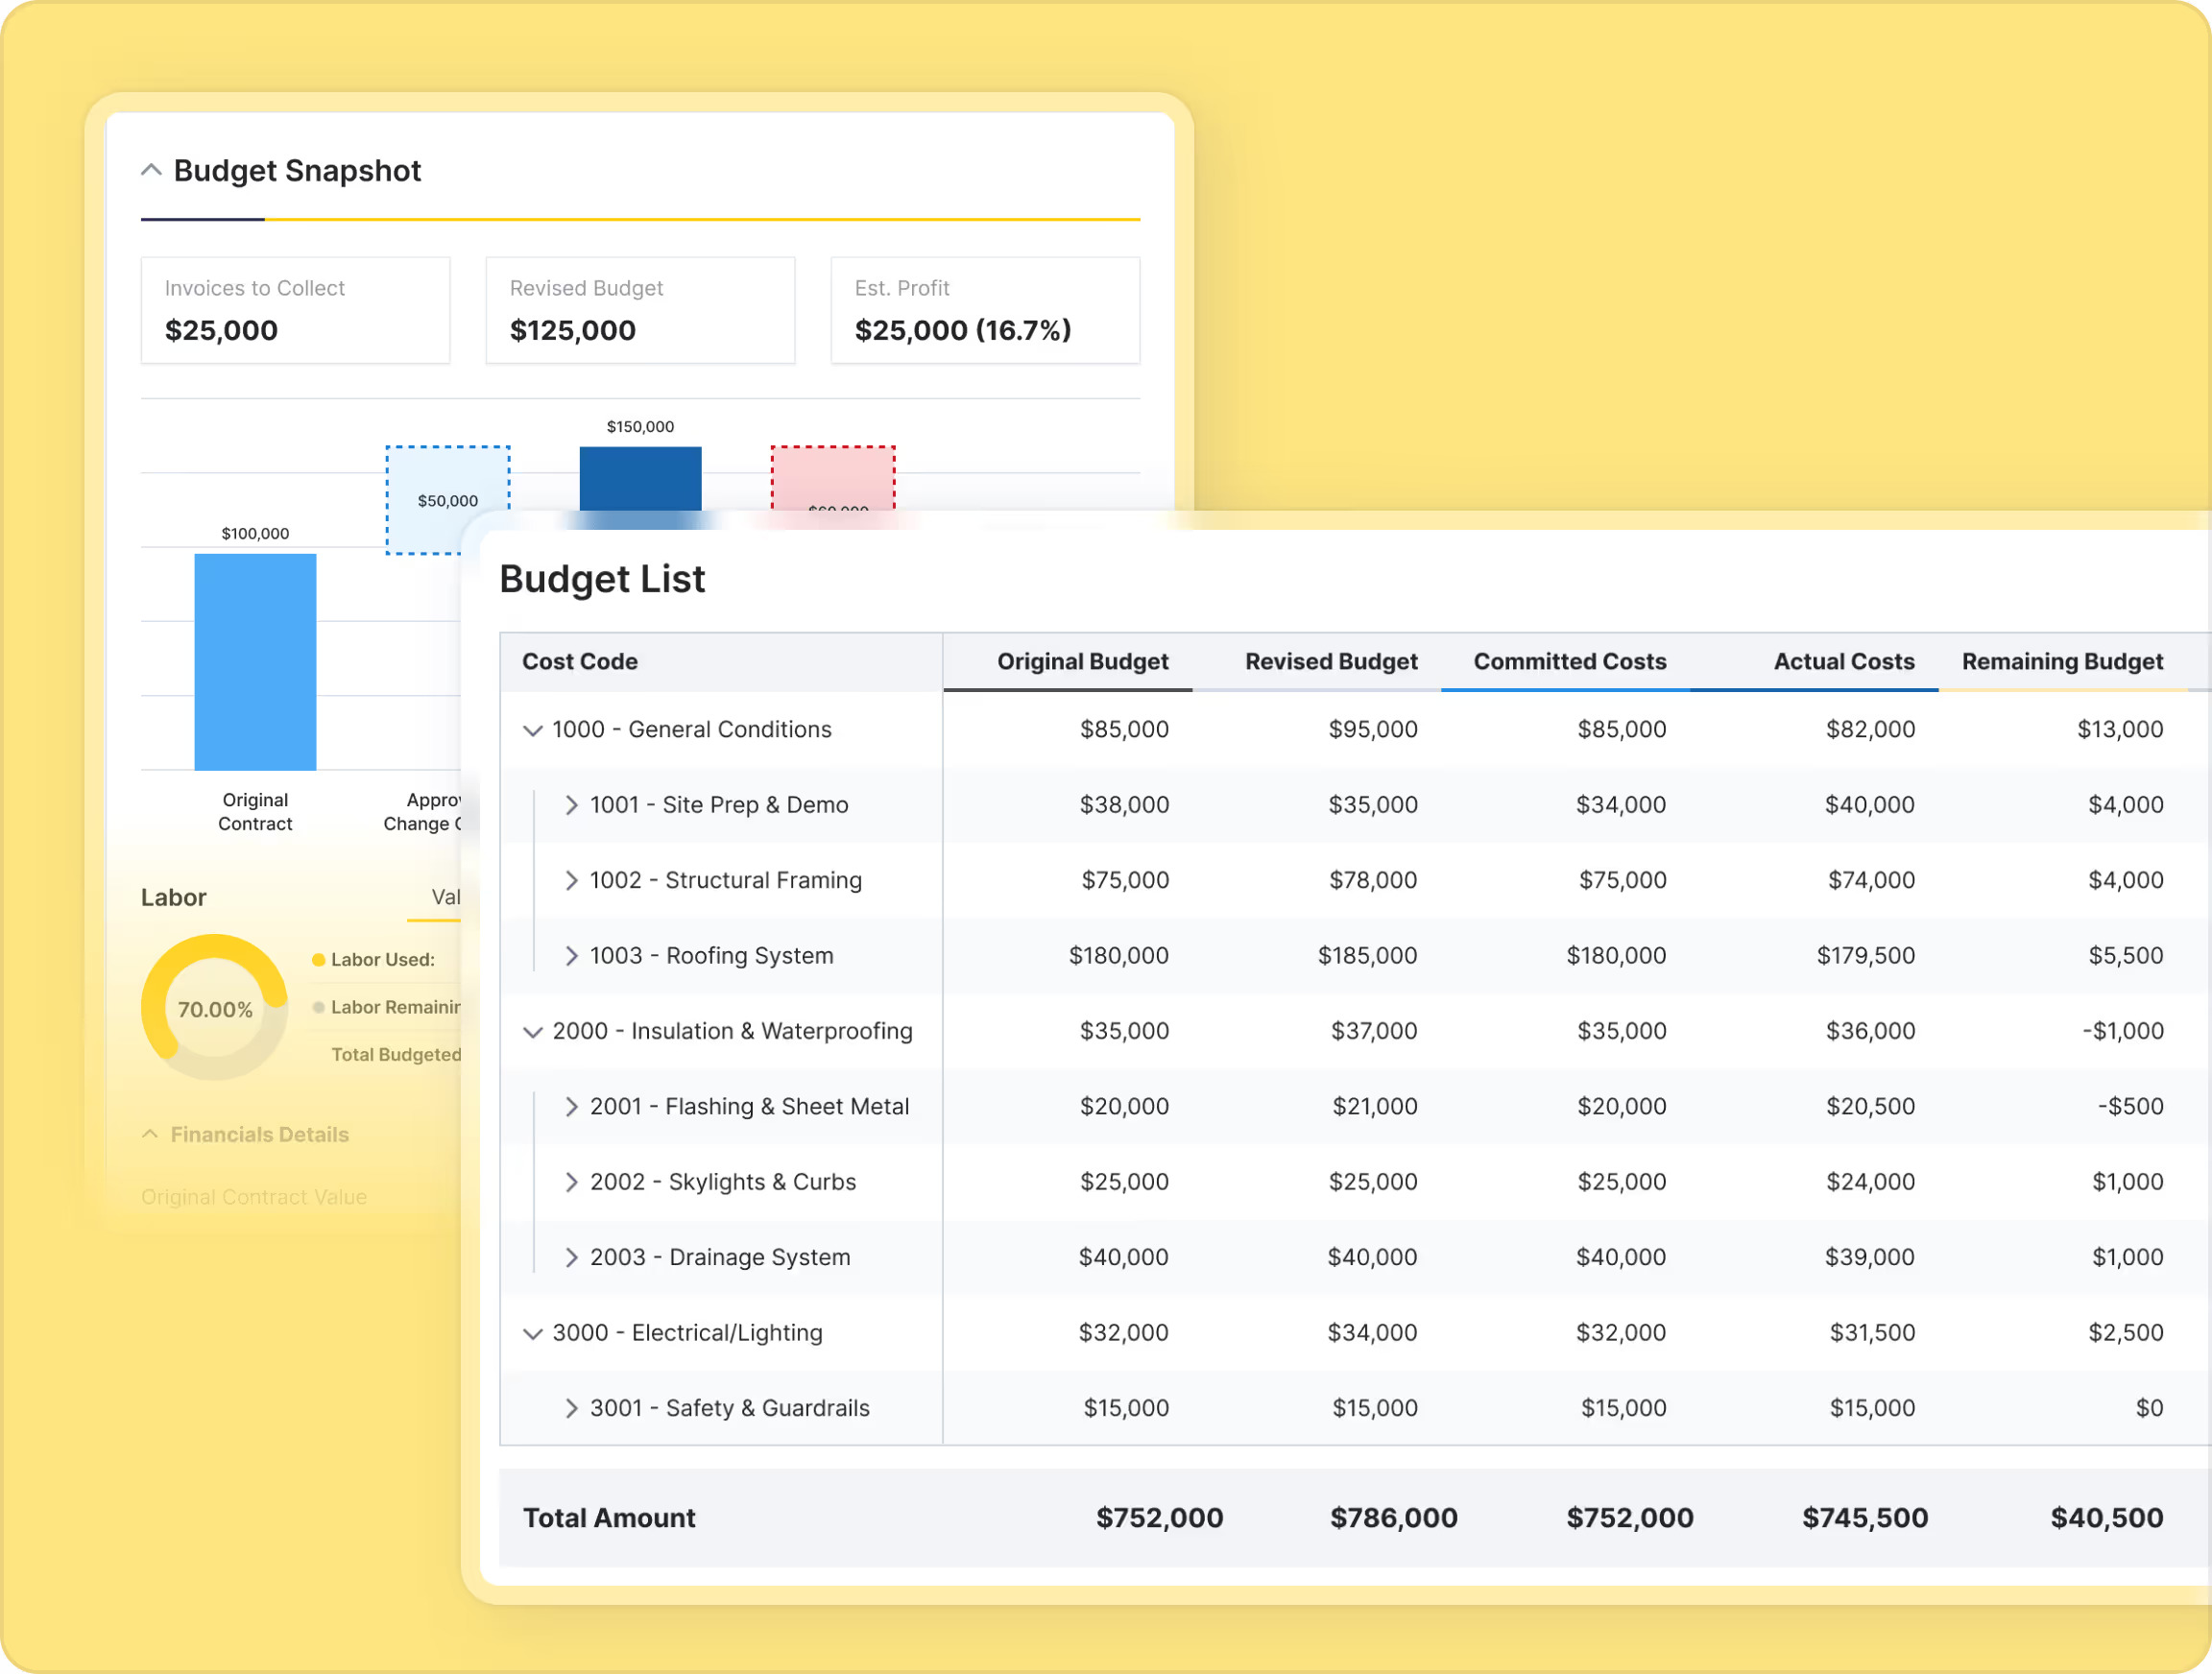Click the Est. Profit summary card
Screen dimensions: 2212x1674
985,310
